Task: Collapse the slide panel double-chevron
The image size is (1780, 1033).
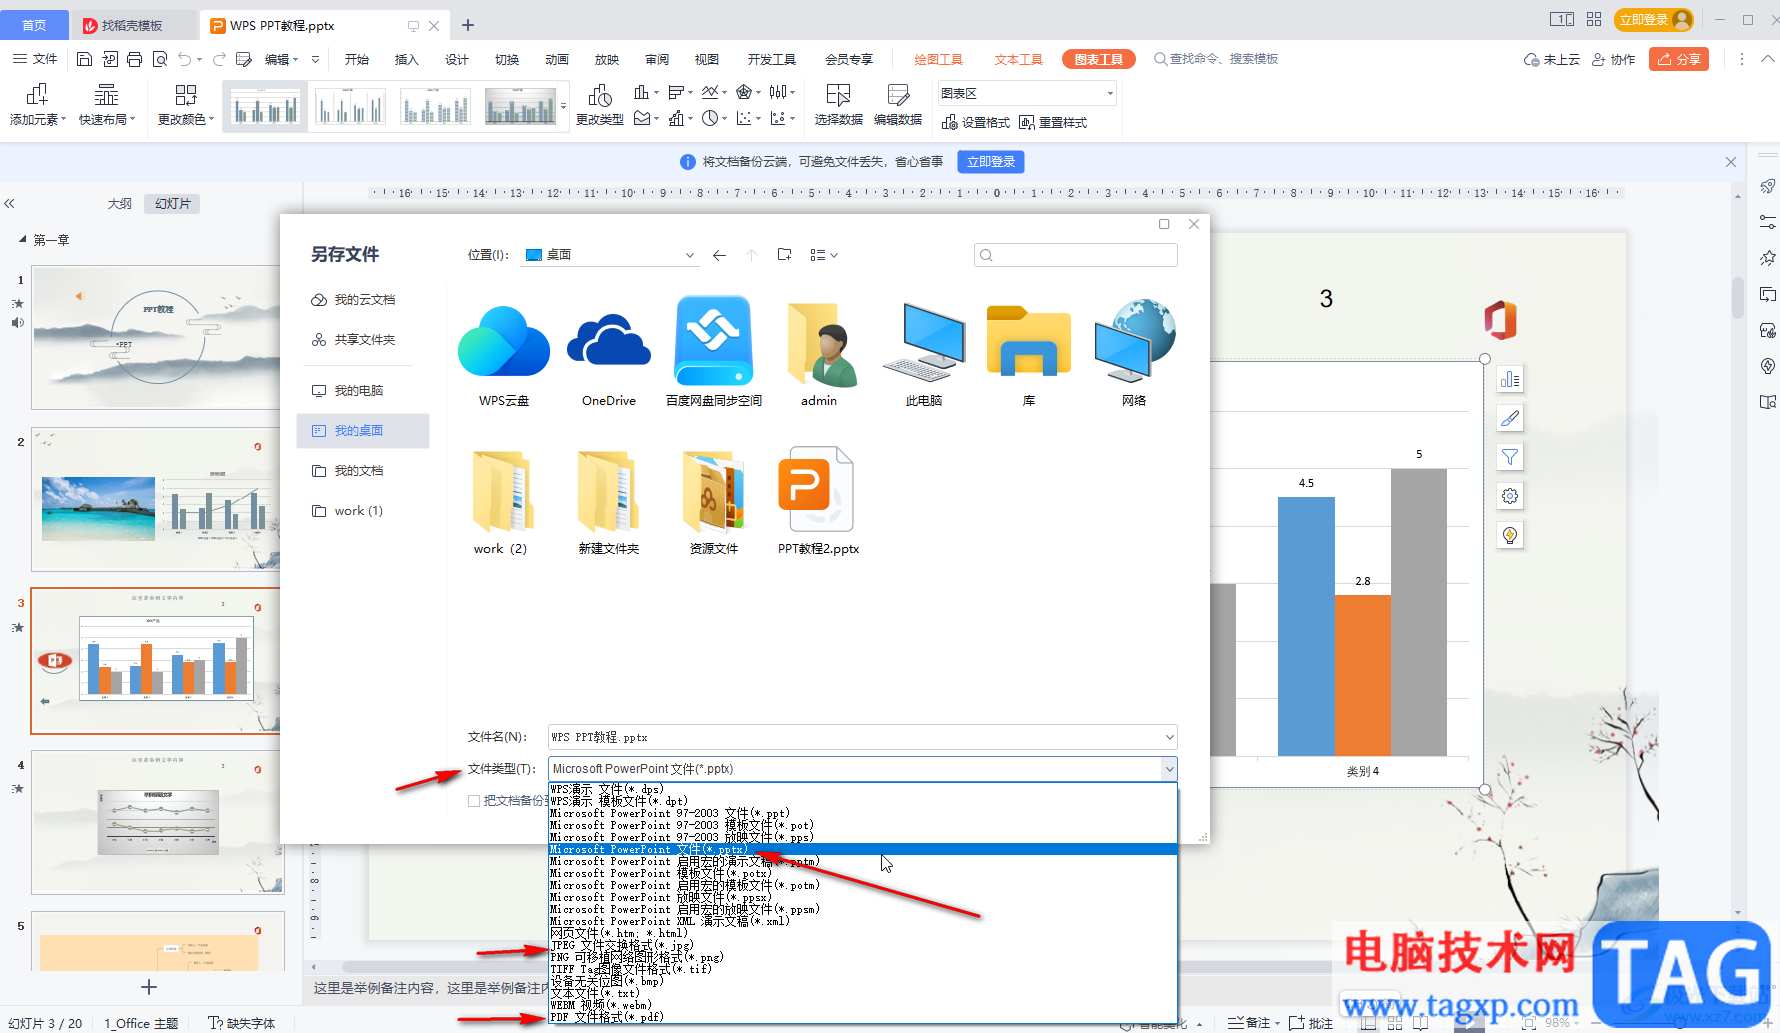Action: pyautogui.click(x=9, y=204)
